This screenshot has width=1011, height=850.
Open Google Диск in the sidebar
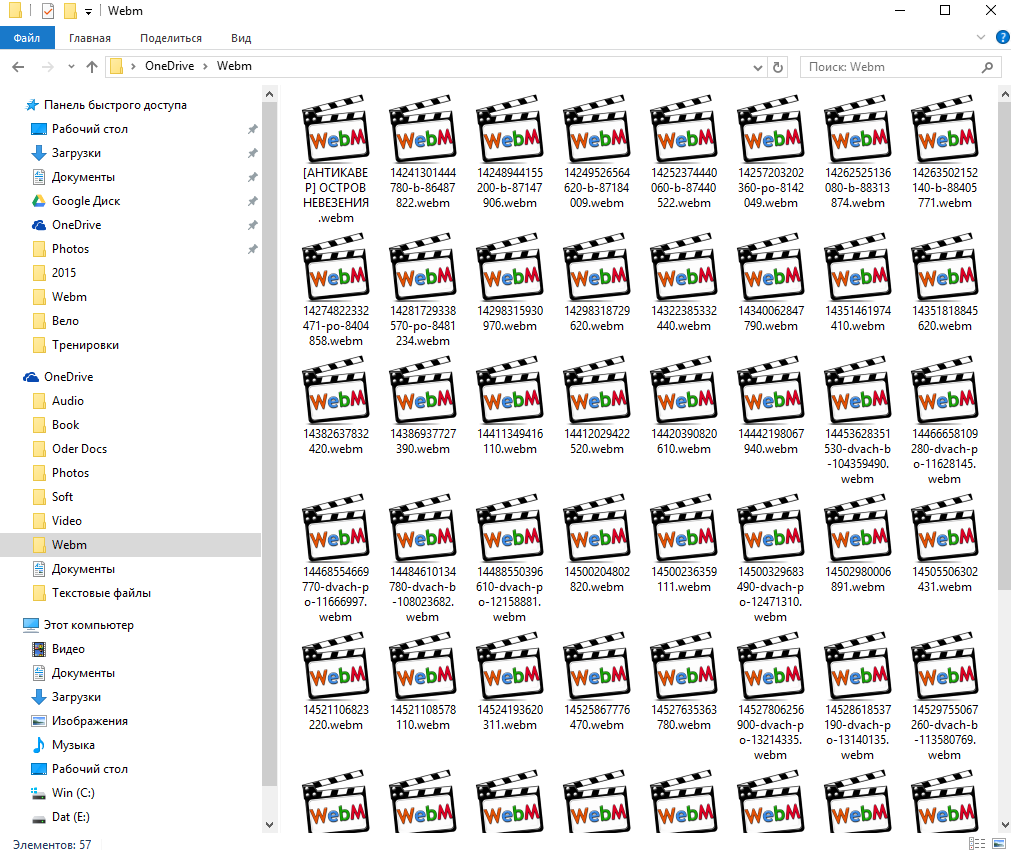[86, 201]
